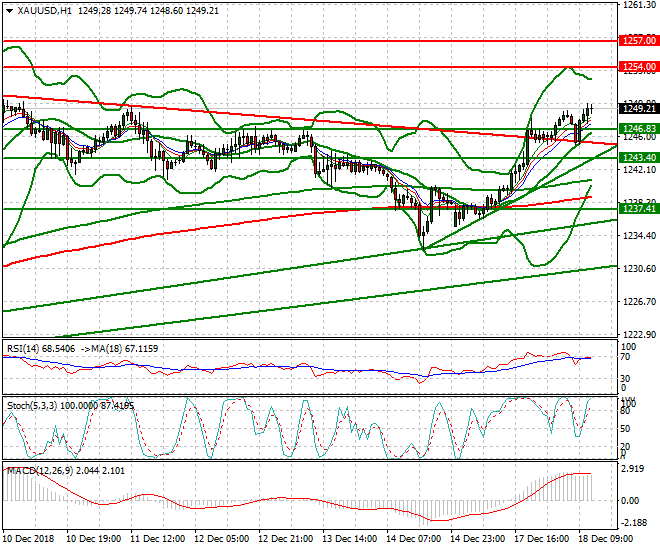Select the red 1254.00 price level label
660x550 pixels.
tap(639, 66)
